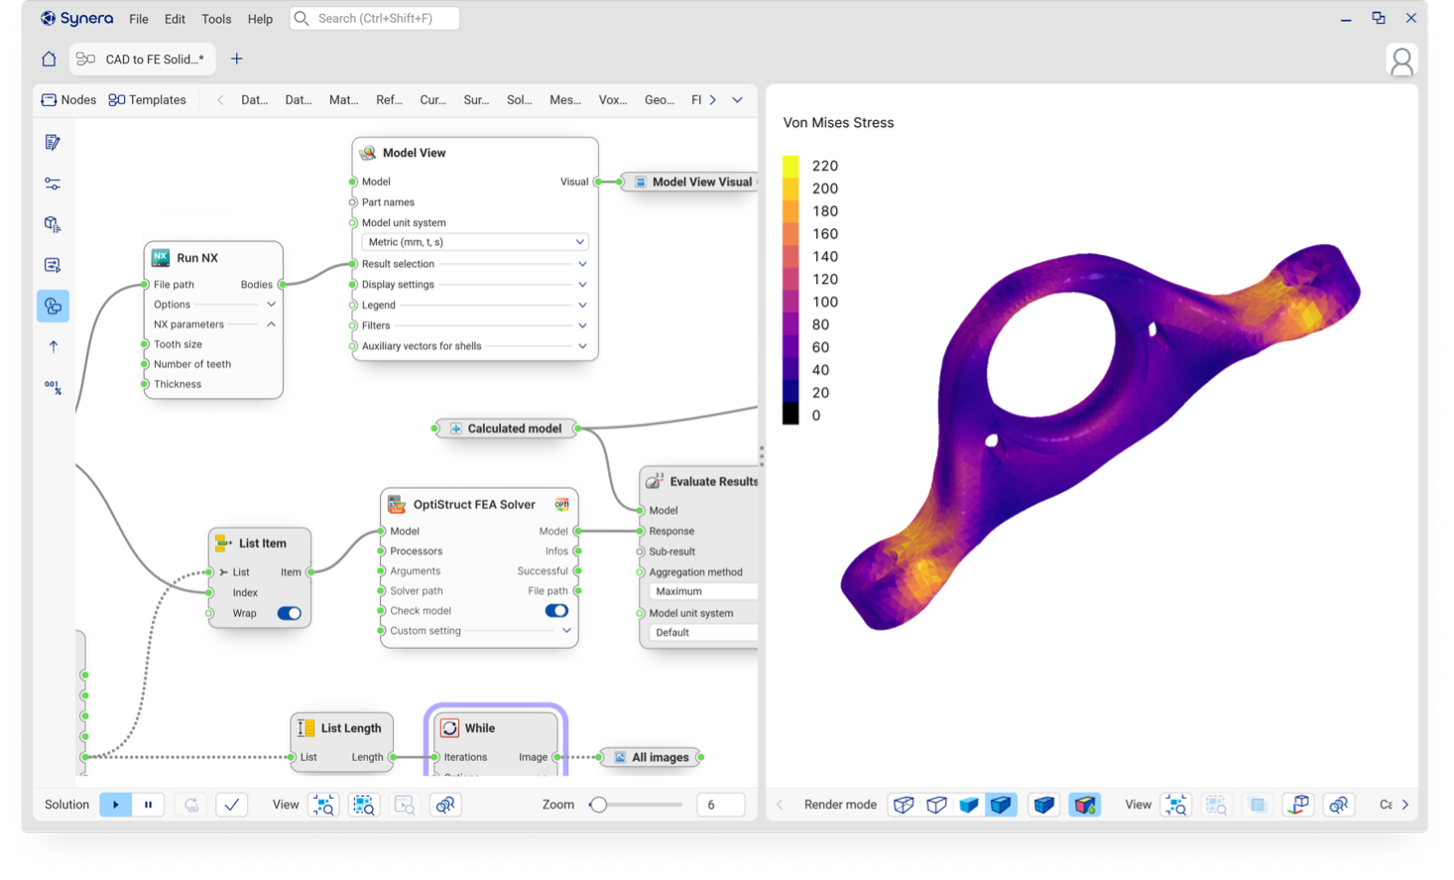Pause the solution playback
Image resolution: width=1454 pixels, height=880 pixels.
[148, 804]
